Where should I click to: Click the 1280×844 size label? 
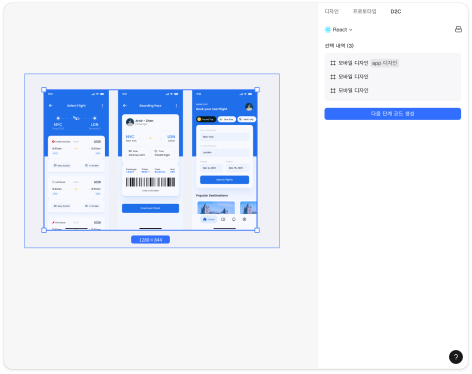point(150,240)
